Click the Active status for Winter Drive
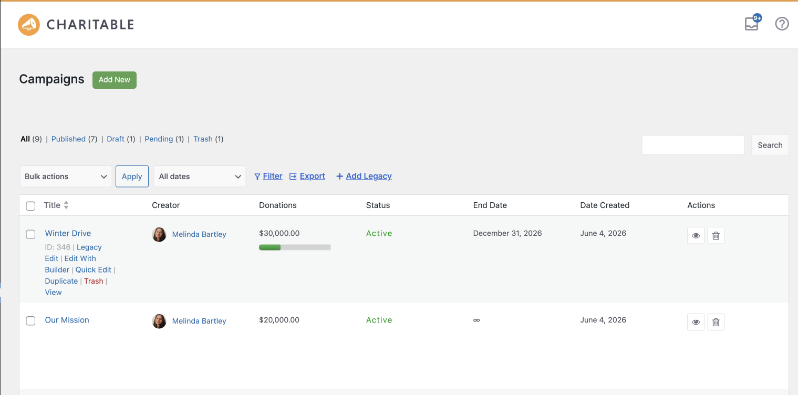798x395 pixels. click(379, 233)
